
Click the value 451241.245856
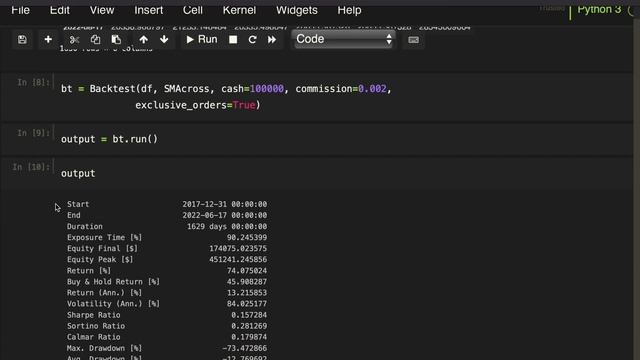(238, 259)
